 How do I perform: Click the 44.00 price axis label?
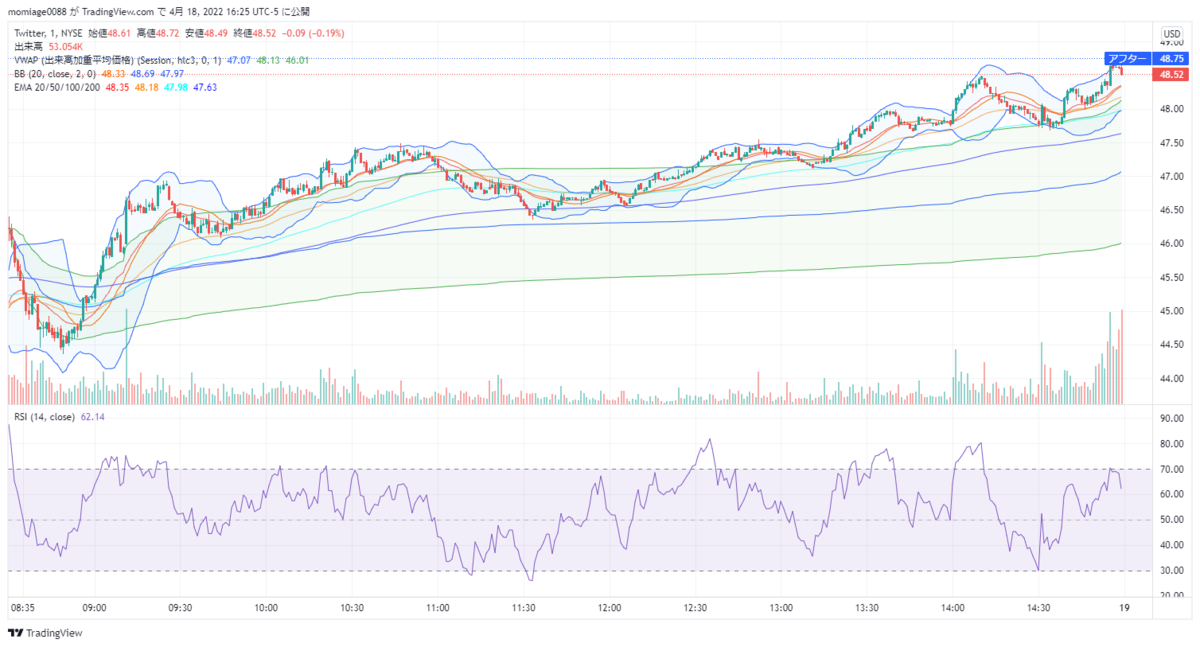(x=1171, y=379)
